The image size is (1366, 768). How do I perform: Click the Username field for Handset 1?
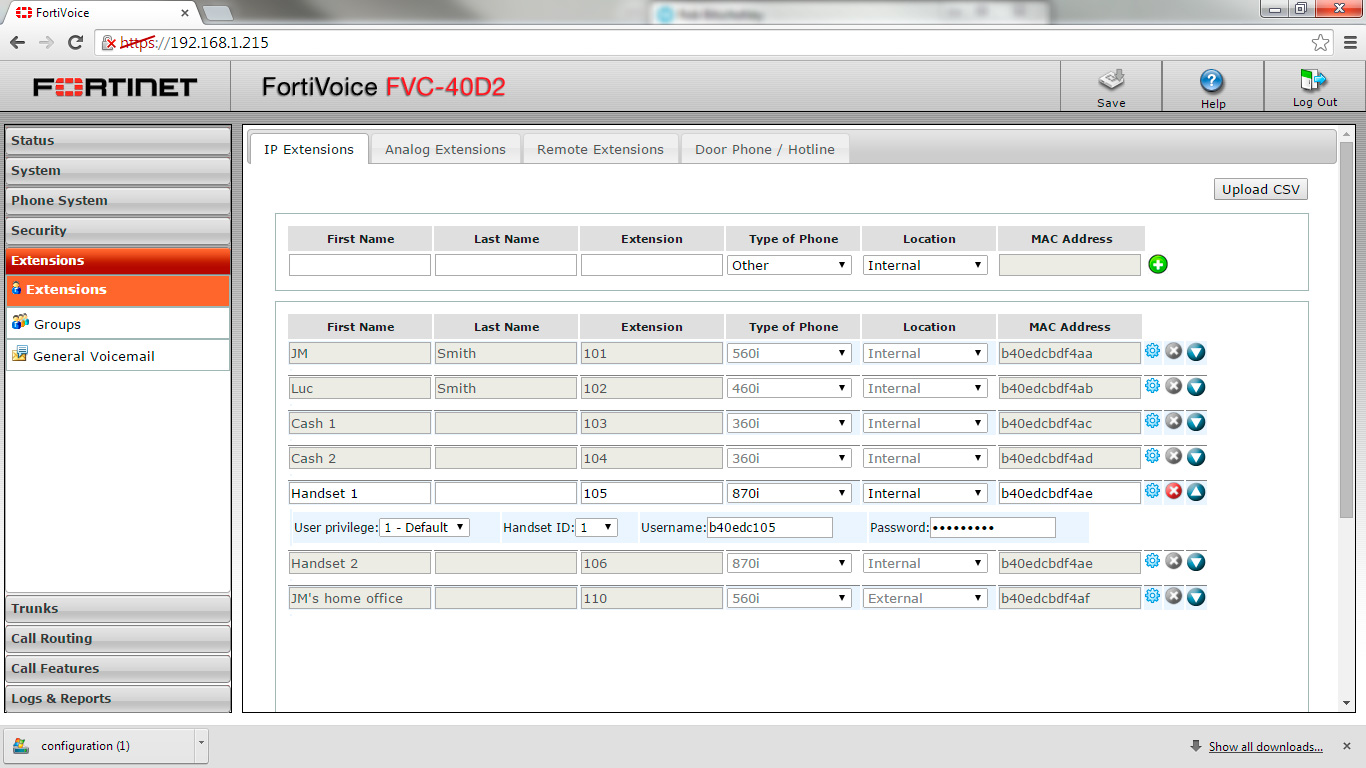(770, 527)
